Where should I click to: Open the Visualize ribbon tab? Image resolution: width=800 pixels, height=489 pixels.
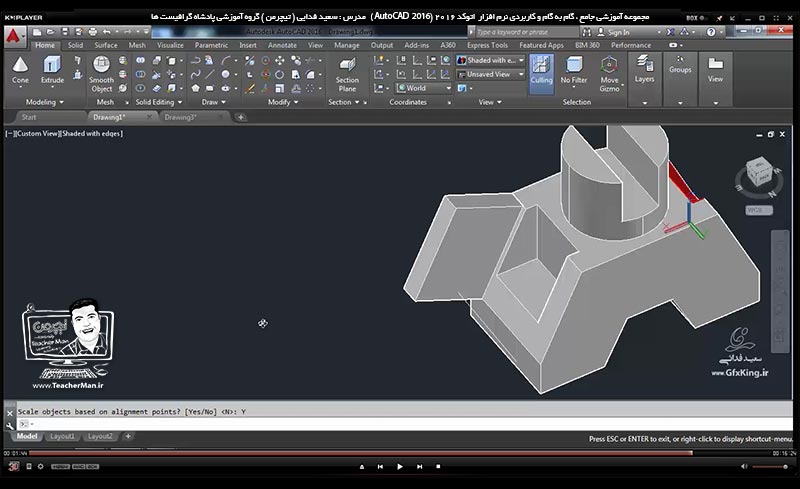(170, 45)
